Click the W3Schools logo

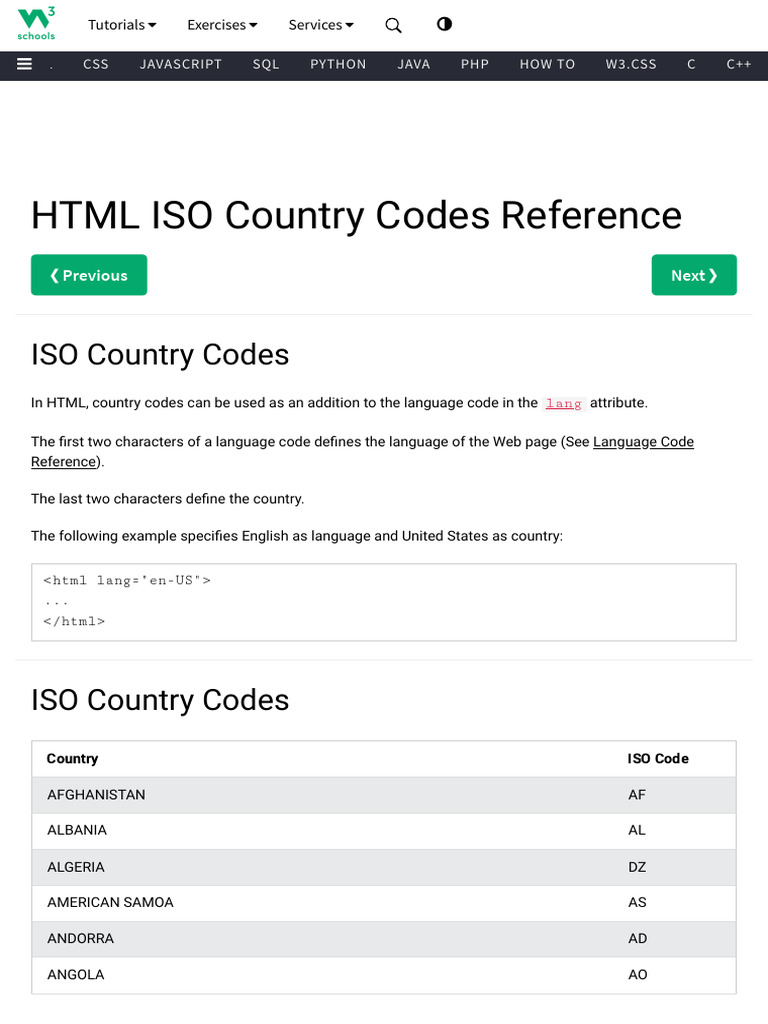[x=36, y=23]
